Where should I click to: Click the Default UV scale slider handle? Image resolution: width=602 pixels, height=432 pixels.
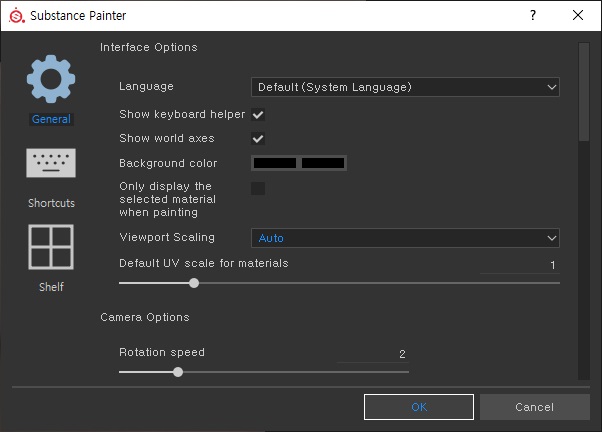194,283
